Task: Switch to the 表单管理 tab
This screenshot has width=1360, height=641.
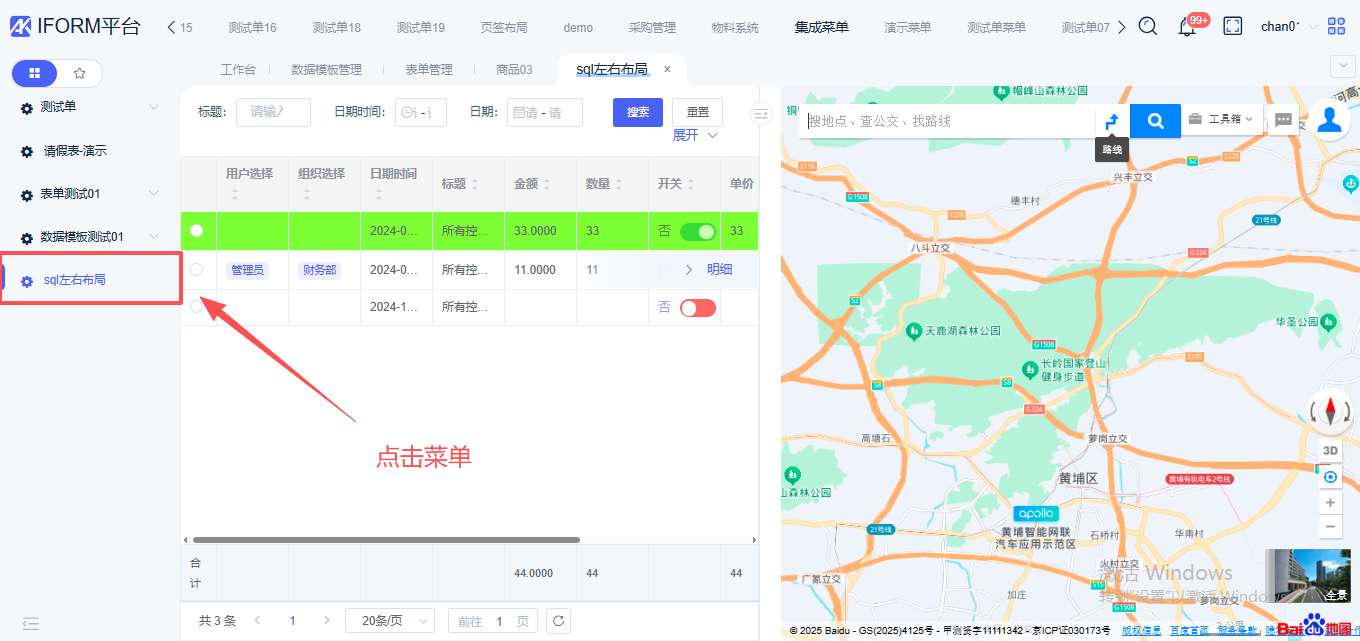Action: point(428,70)
